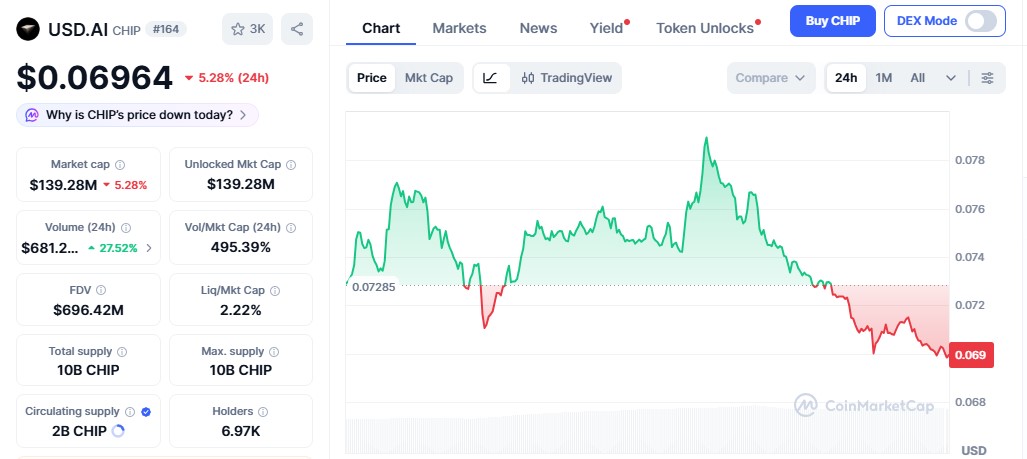Click the #164 rank badge

165,29
